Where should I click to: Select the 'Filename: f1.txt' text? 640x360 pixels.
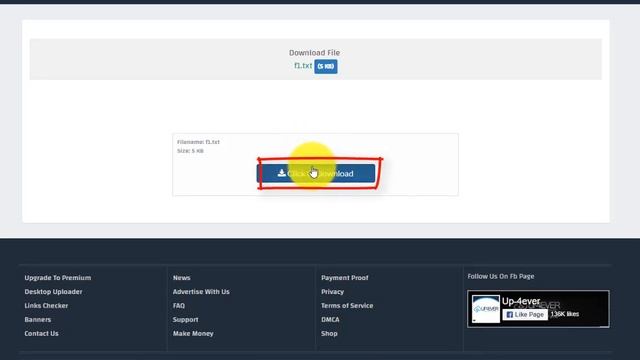click(x=198, y=142)
